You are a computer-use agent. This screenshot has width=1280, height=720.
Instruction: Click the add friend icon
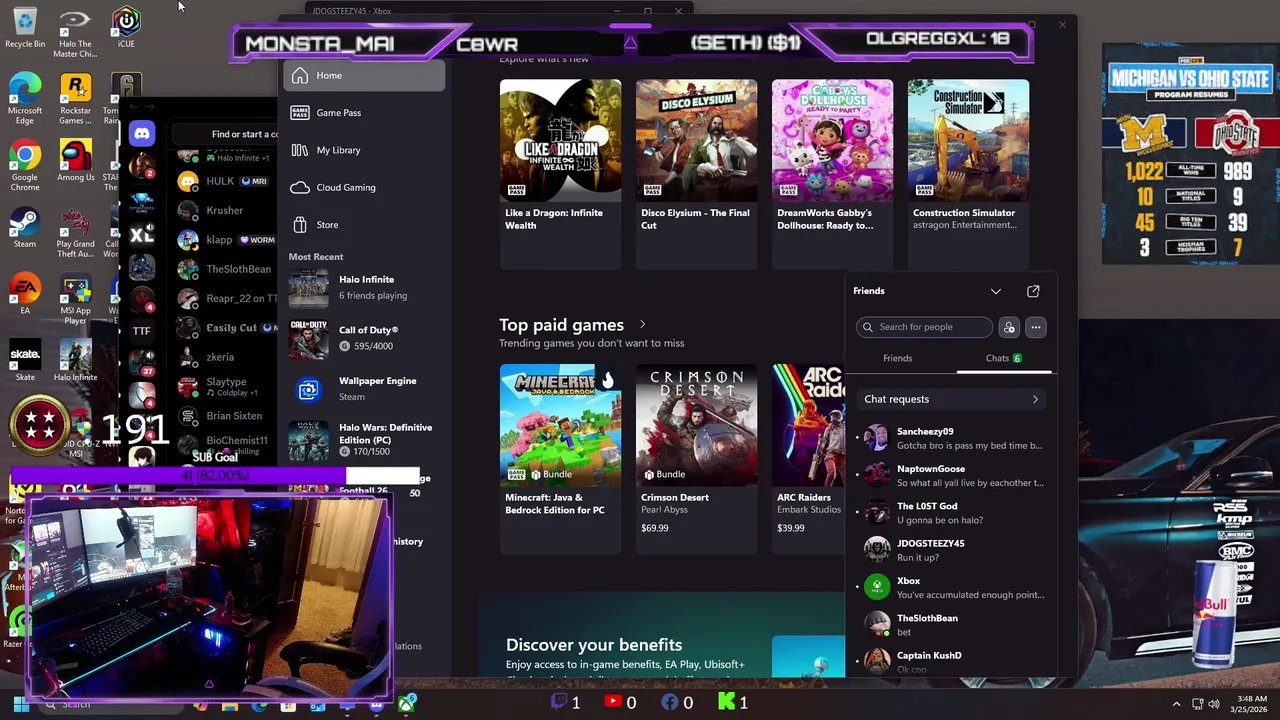(1009, 327)
